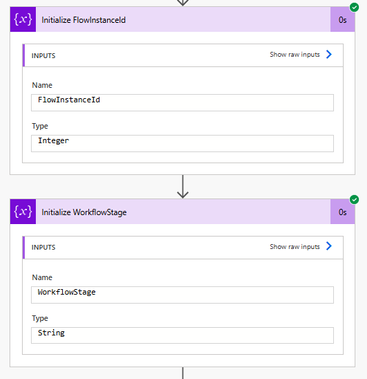
Task: Click the INPUTS heading in FlowInstanceId card
Action: point(43,56)
